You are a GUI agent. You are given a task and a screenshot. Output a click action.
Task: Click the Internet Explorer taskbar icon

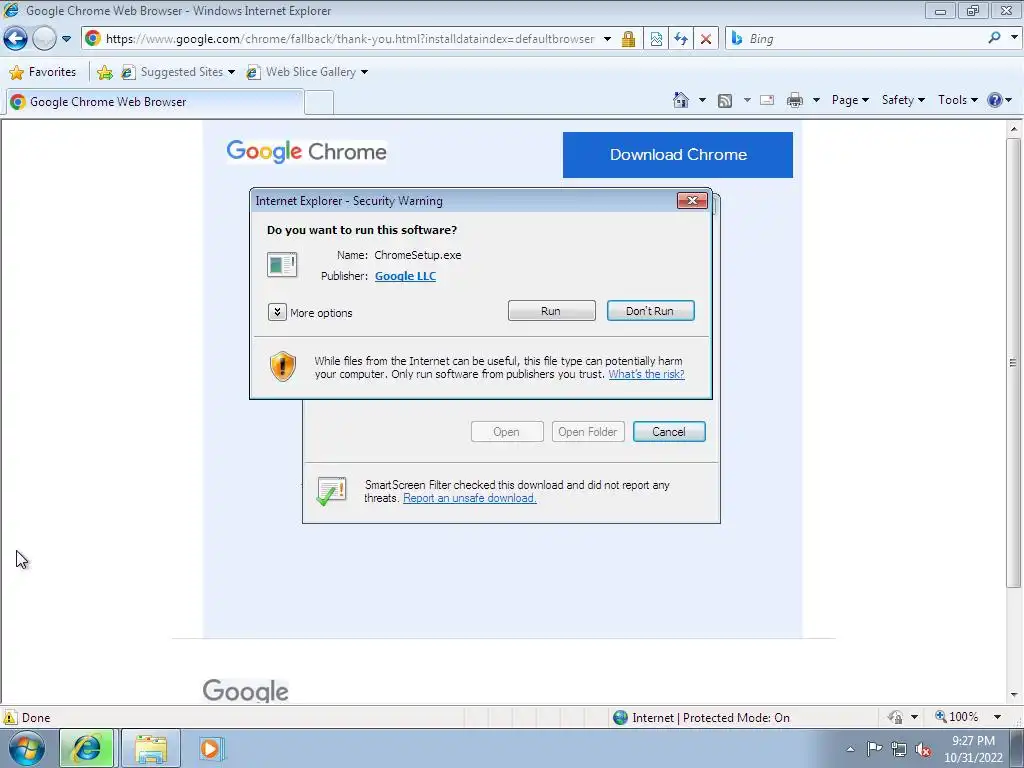click(x=88, y=748)
